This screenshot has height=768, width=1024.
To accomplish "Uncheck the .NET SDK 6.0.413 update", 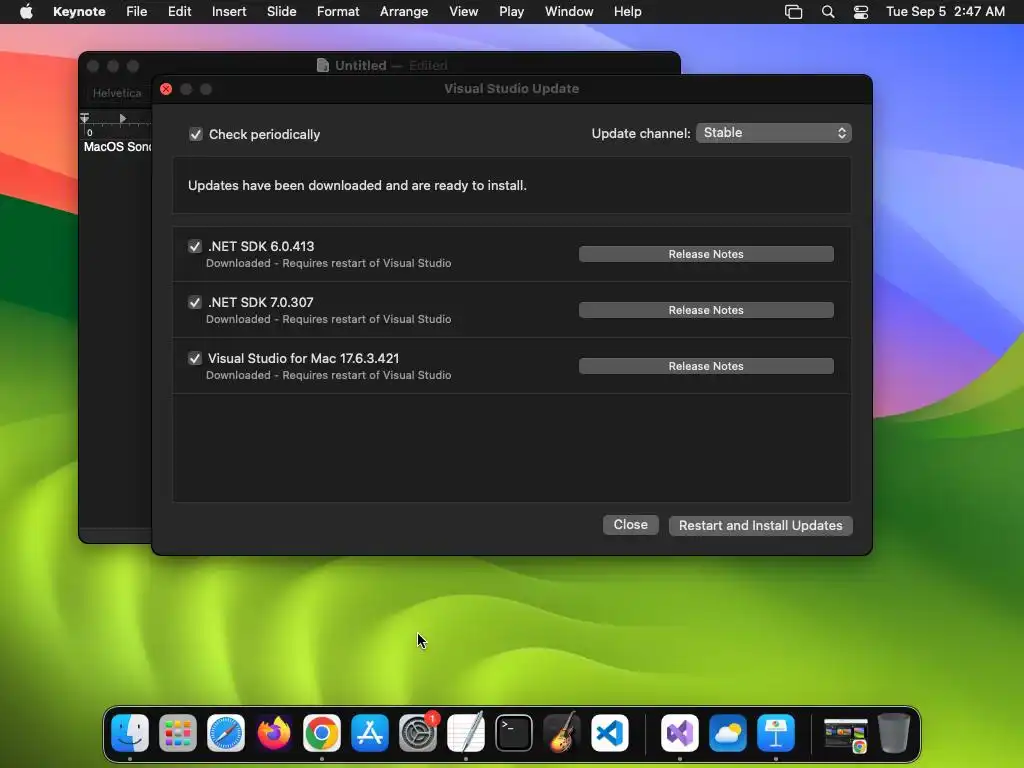I will [x=195, y=246].
